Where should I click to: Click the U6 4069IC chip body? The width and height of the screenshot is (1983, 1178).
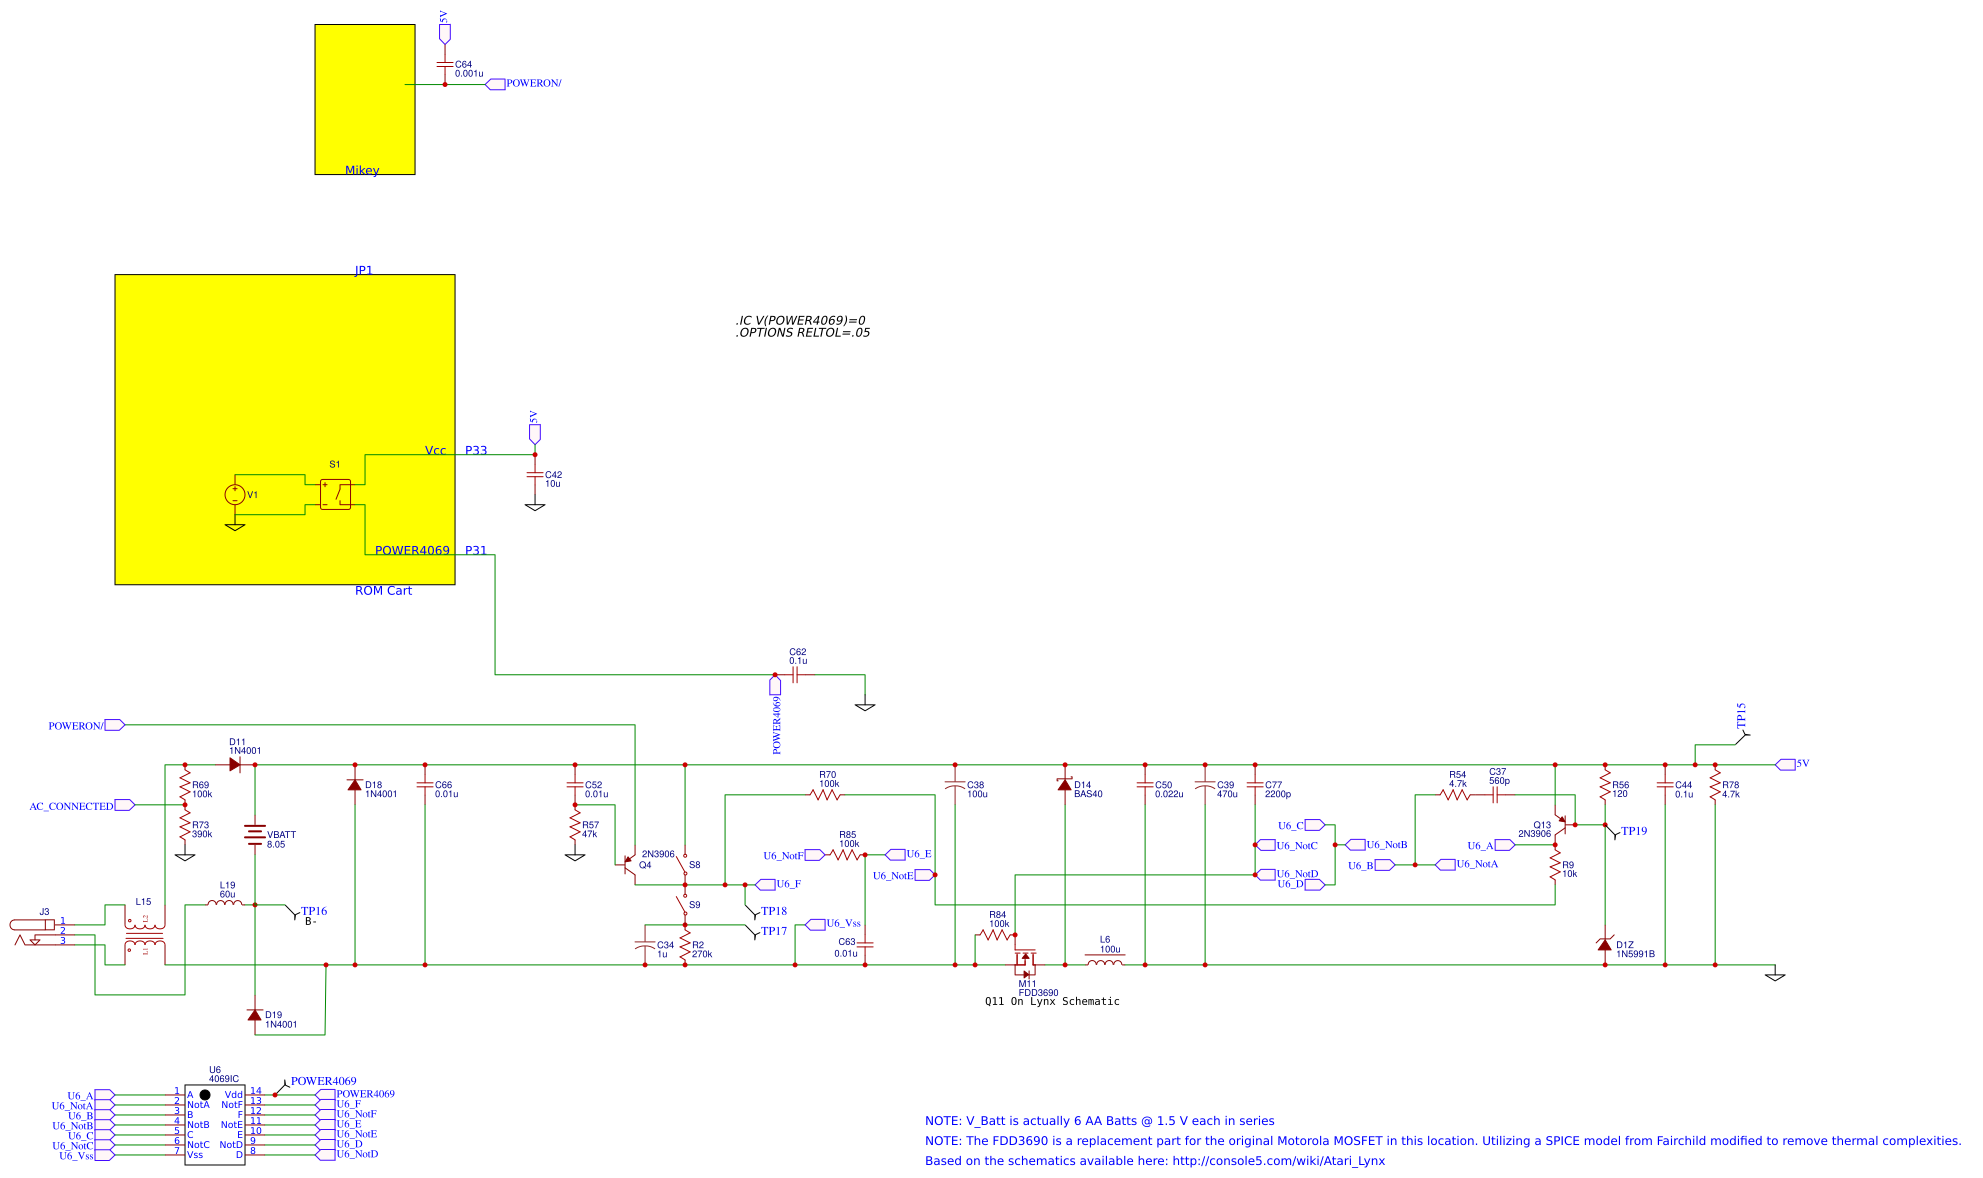[x=214, y=1125]
